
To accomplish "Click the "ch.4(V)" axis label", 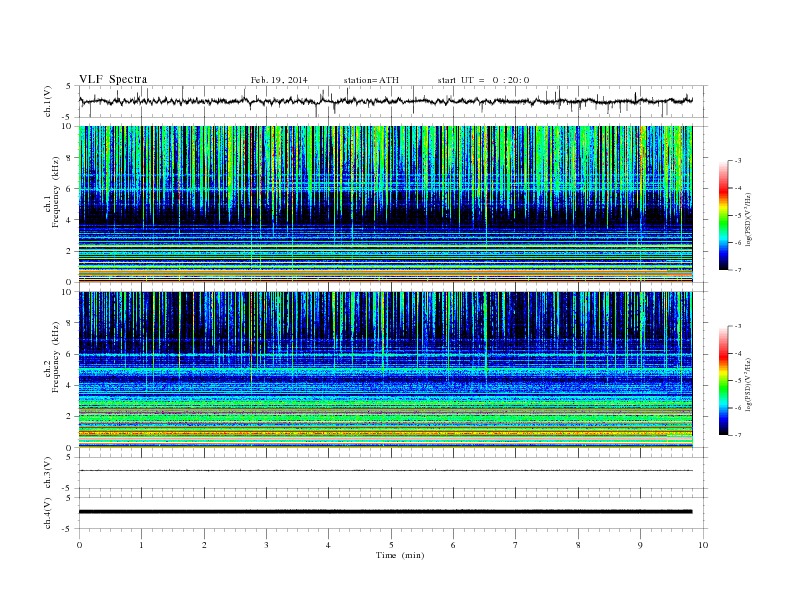I will click(x=48, y=513).
